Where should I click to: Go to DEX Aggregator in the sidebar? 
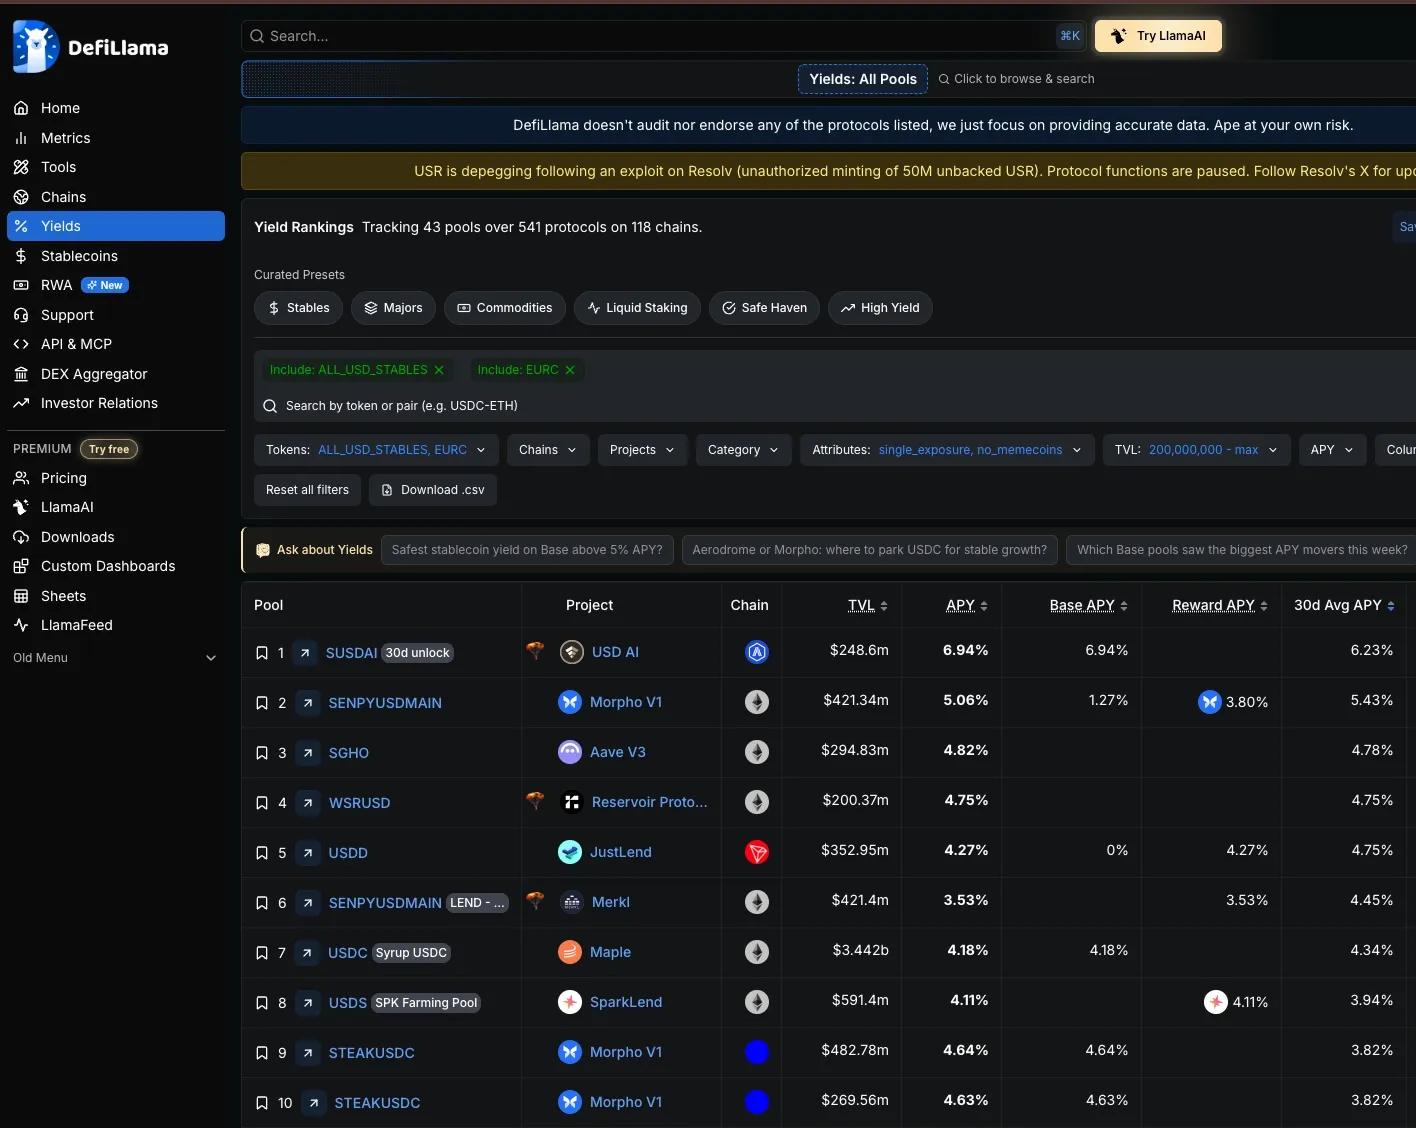click(x=94, y=374)
